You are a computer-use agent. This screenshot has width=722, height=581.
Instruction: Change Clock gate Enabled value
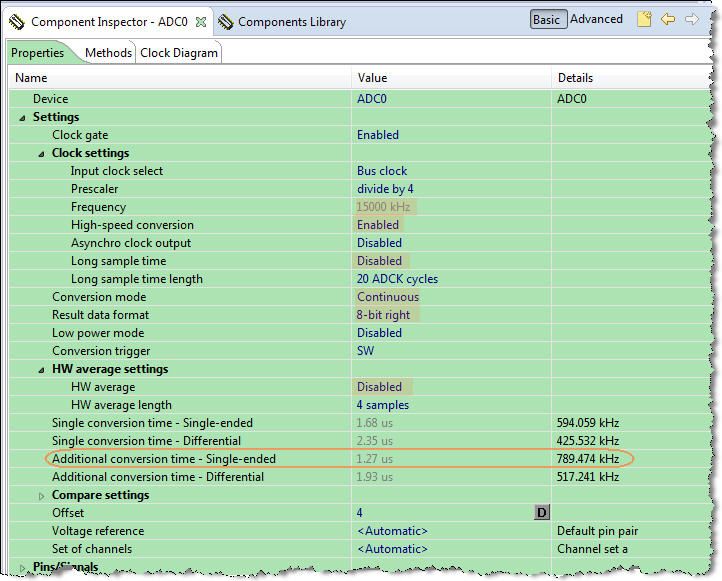(x=378, y=135)
